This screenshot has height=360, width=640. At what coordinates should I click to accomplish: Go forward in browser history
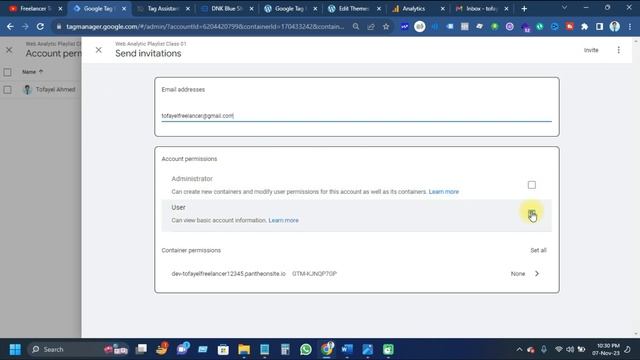[x=25, y=27]
